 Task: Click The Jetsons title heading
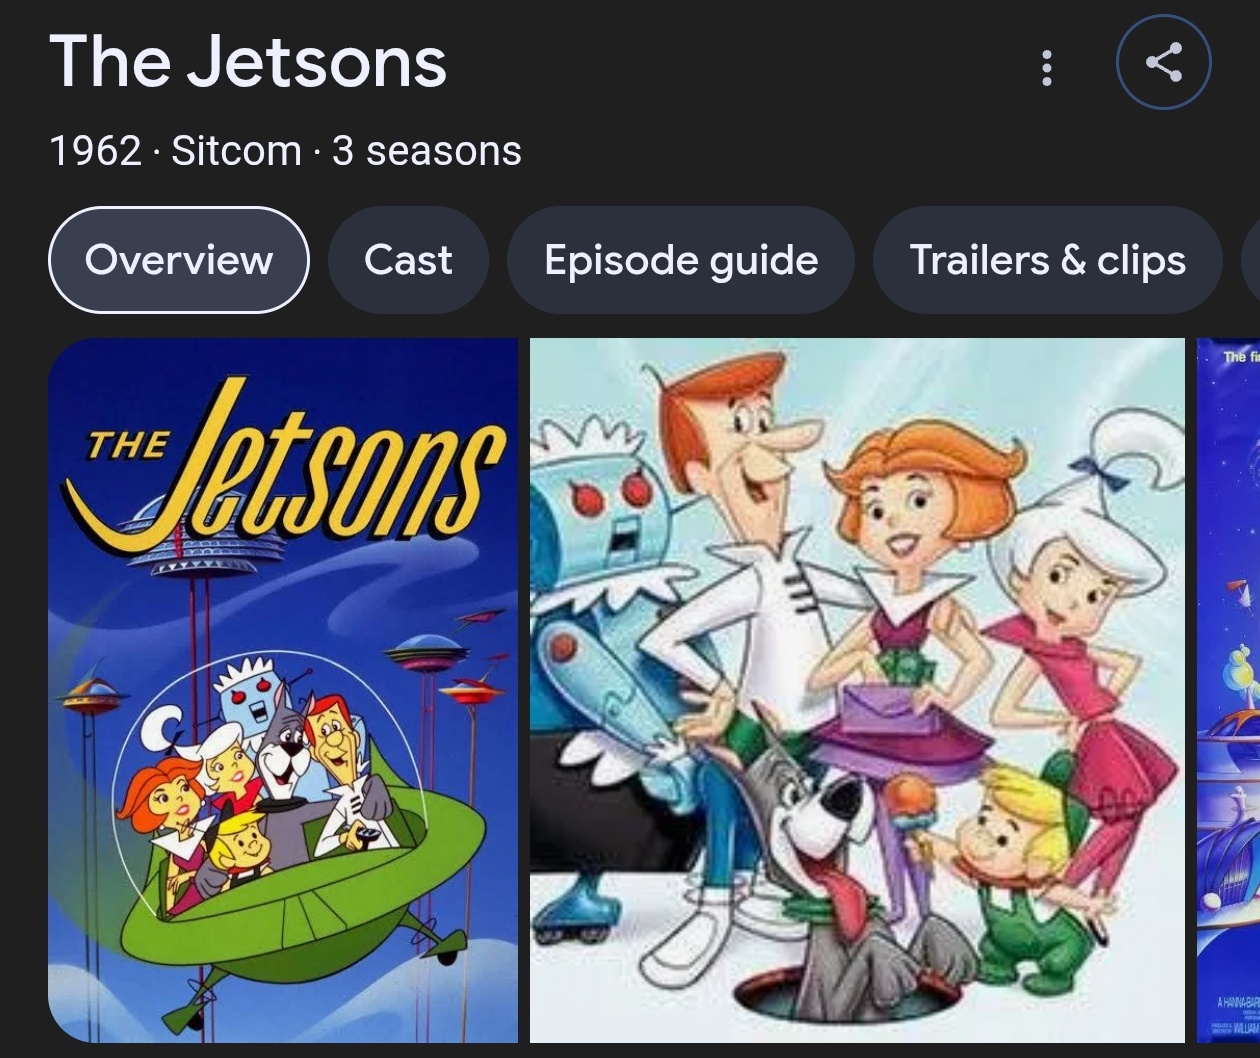[248, 62]
